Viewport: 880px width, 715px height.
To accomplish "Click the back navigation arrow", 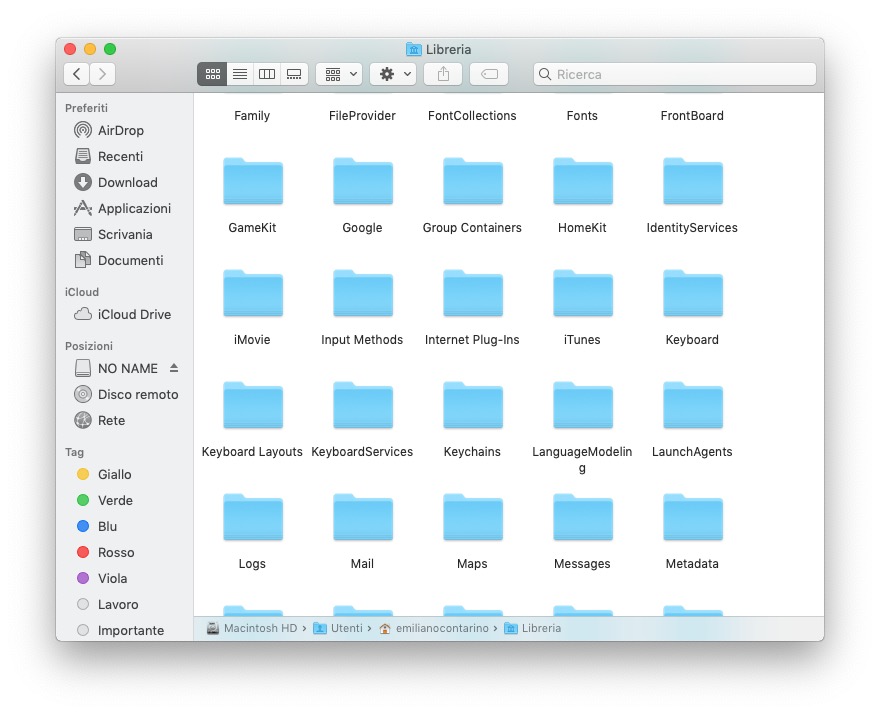I will pyautogui.click(x=76, y=73).
